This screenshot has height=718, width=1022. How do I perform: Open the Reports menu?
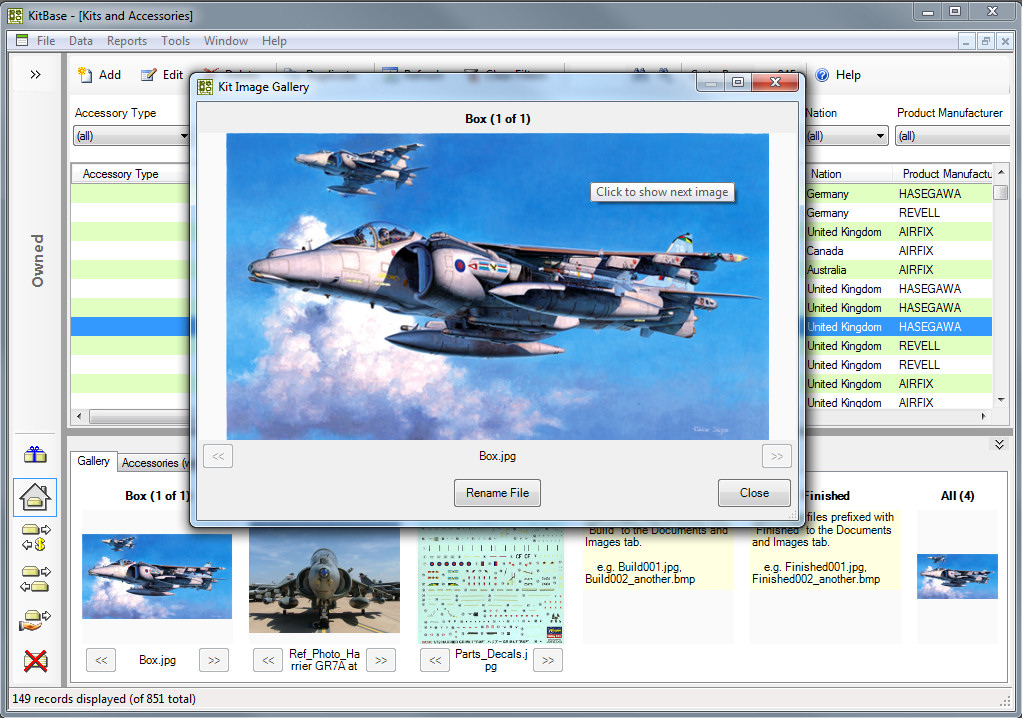pyautogui.click(x=127, y=40)
